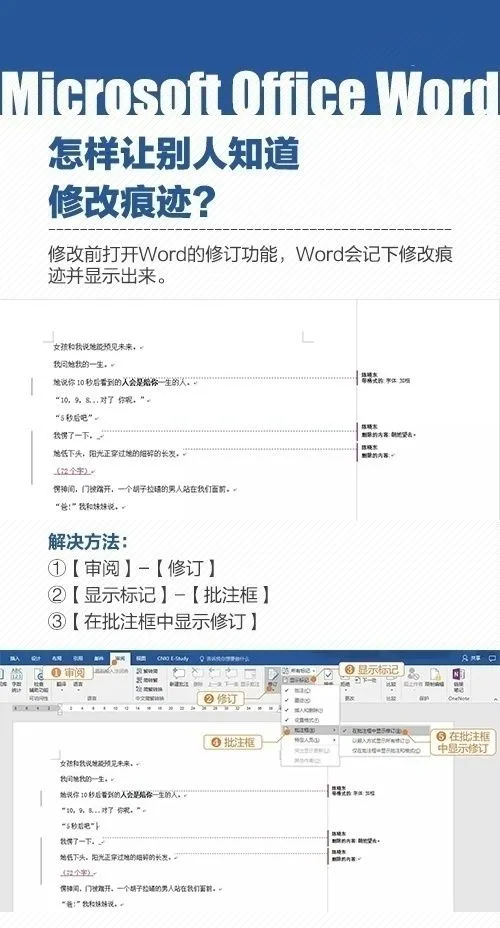The image size is (500, 928).
Task: Open the 布局 ribbon tab
Action: (56, 659)
